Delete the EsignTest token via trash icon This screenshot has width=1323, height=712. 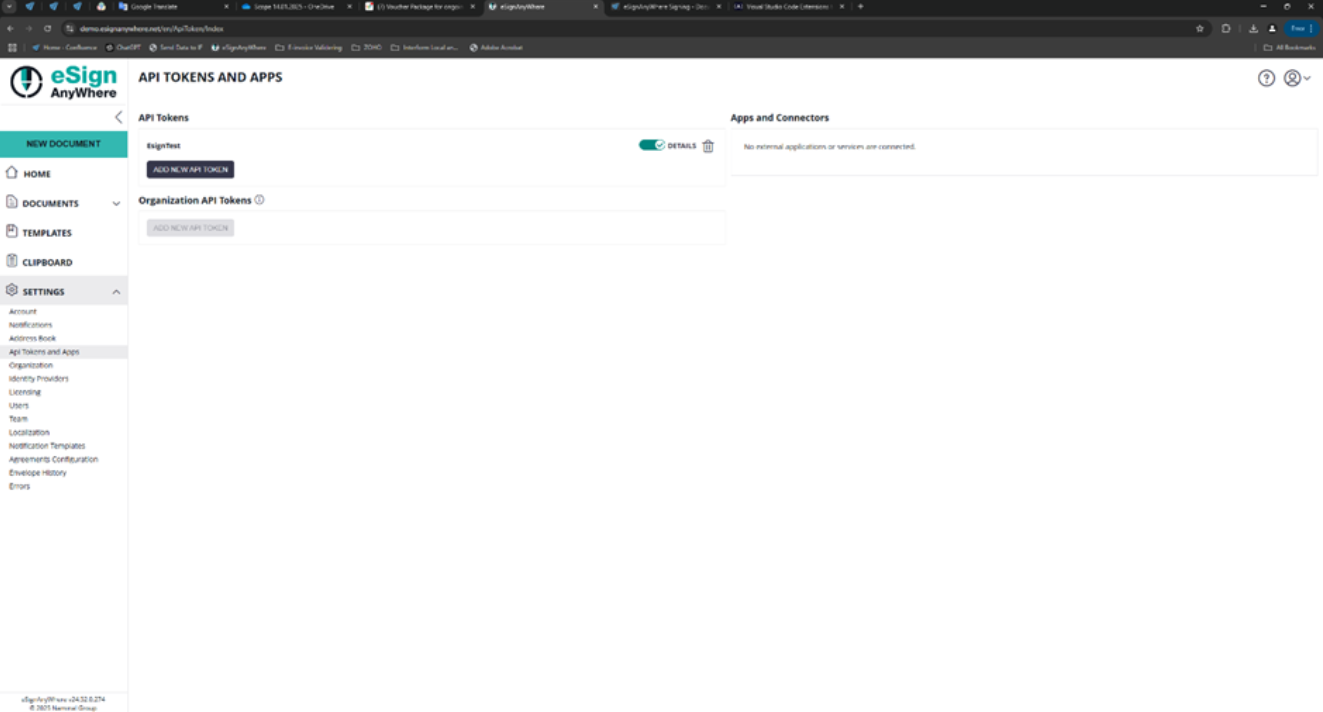708,146
